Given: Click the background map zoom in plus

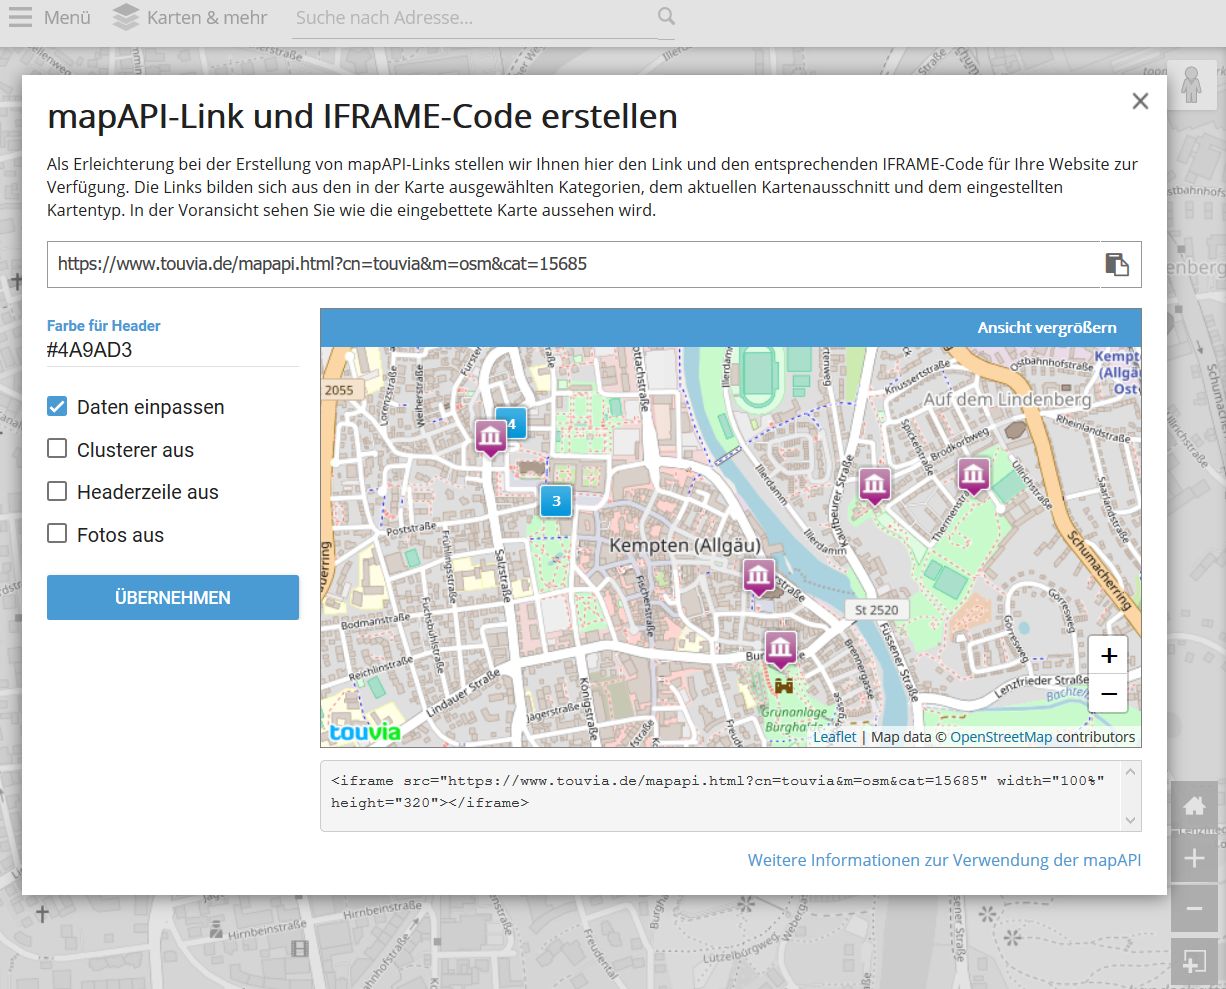Looking at the screenshot, I should [x=1194, y=858].
